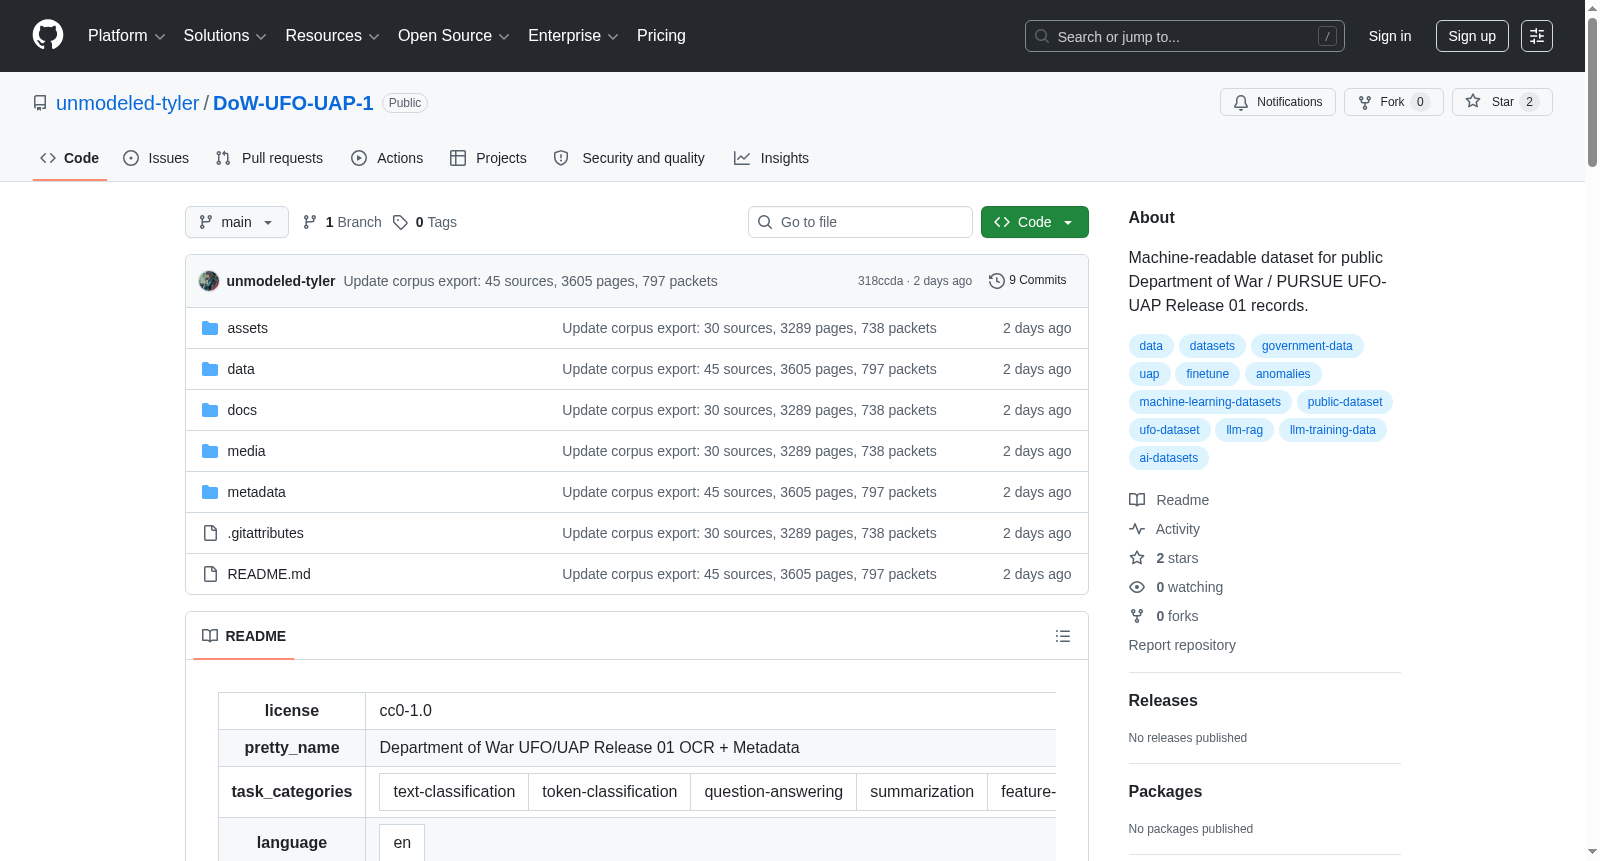
Task: Open the Actions tab
Action: point(387,158)
